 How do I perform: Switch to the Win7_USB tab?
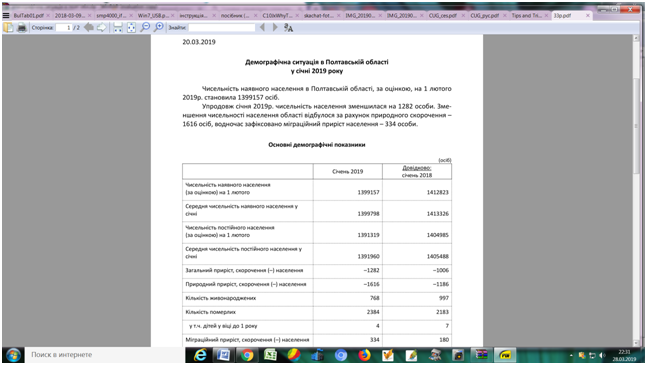click(x=152, y=16)
